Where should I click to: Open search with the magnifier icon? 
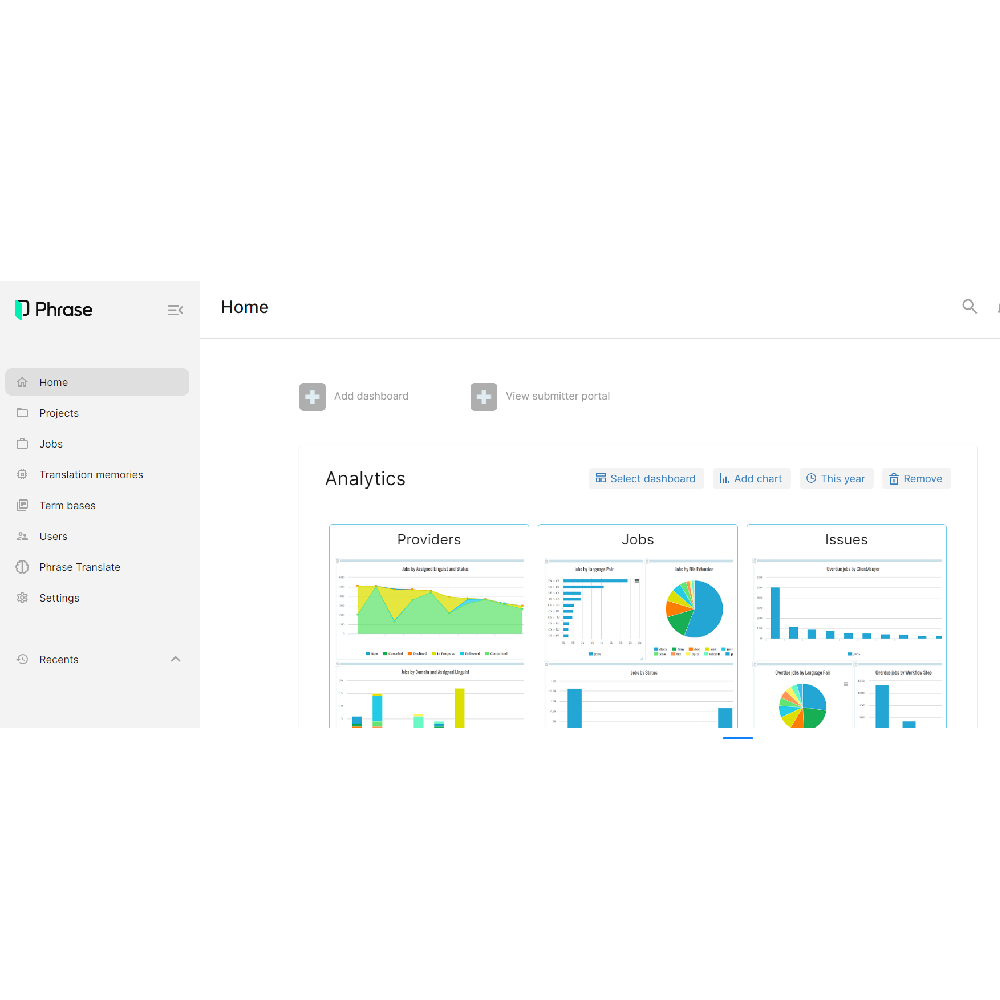[x=969, y=307]
